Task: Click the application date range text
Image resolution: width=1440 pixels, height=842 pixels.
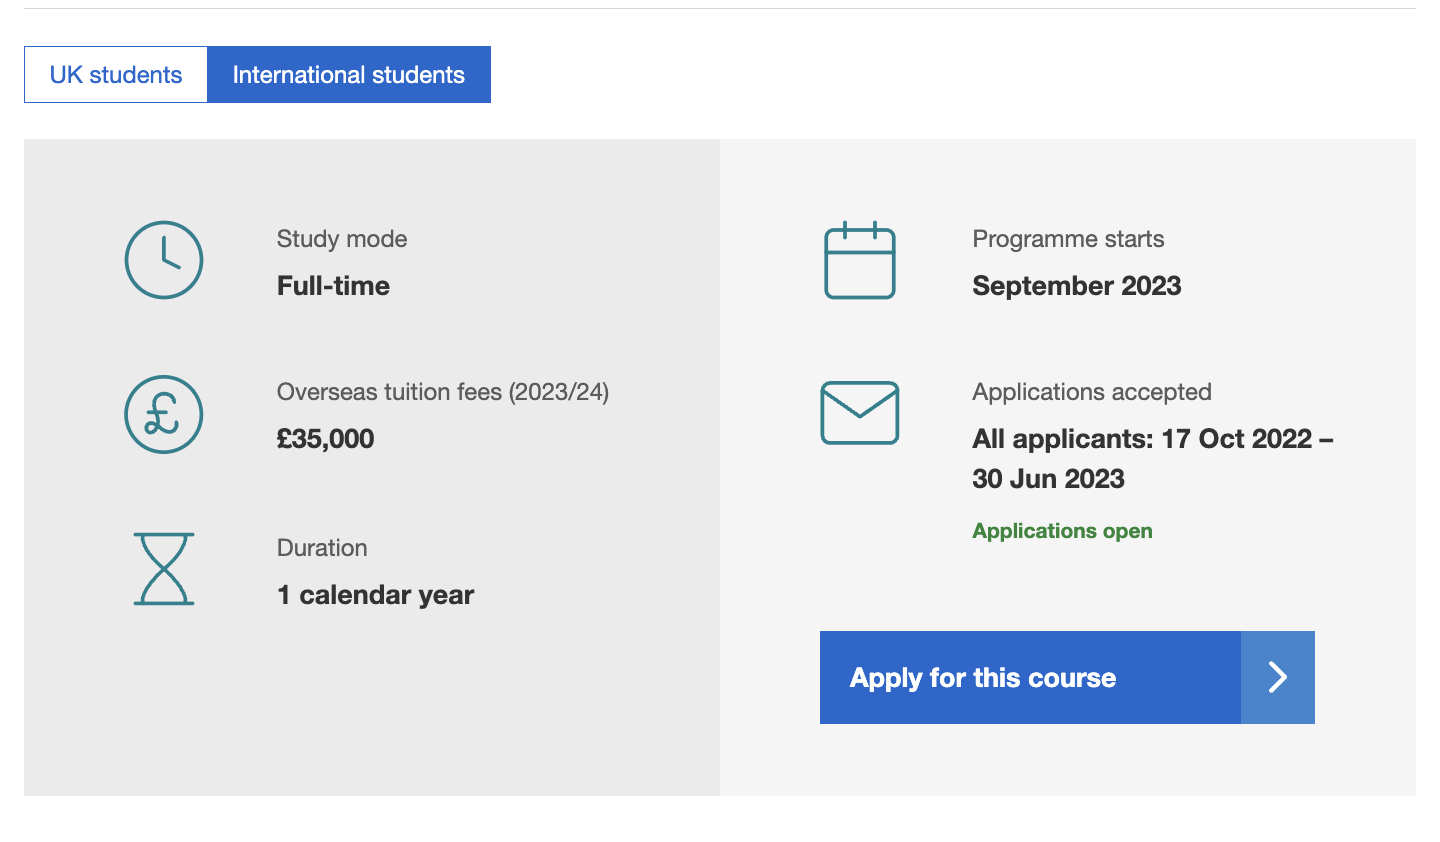Action: (1152, 458)
